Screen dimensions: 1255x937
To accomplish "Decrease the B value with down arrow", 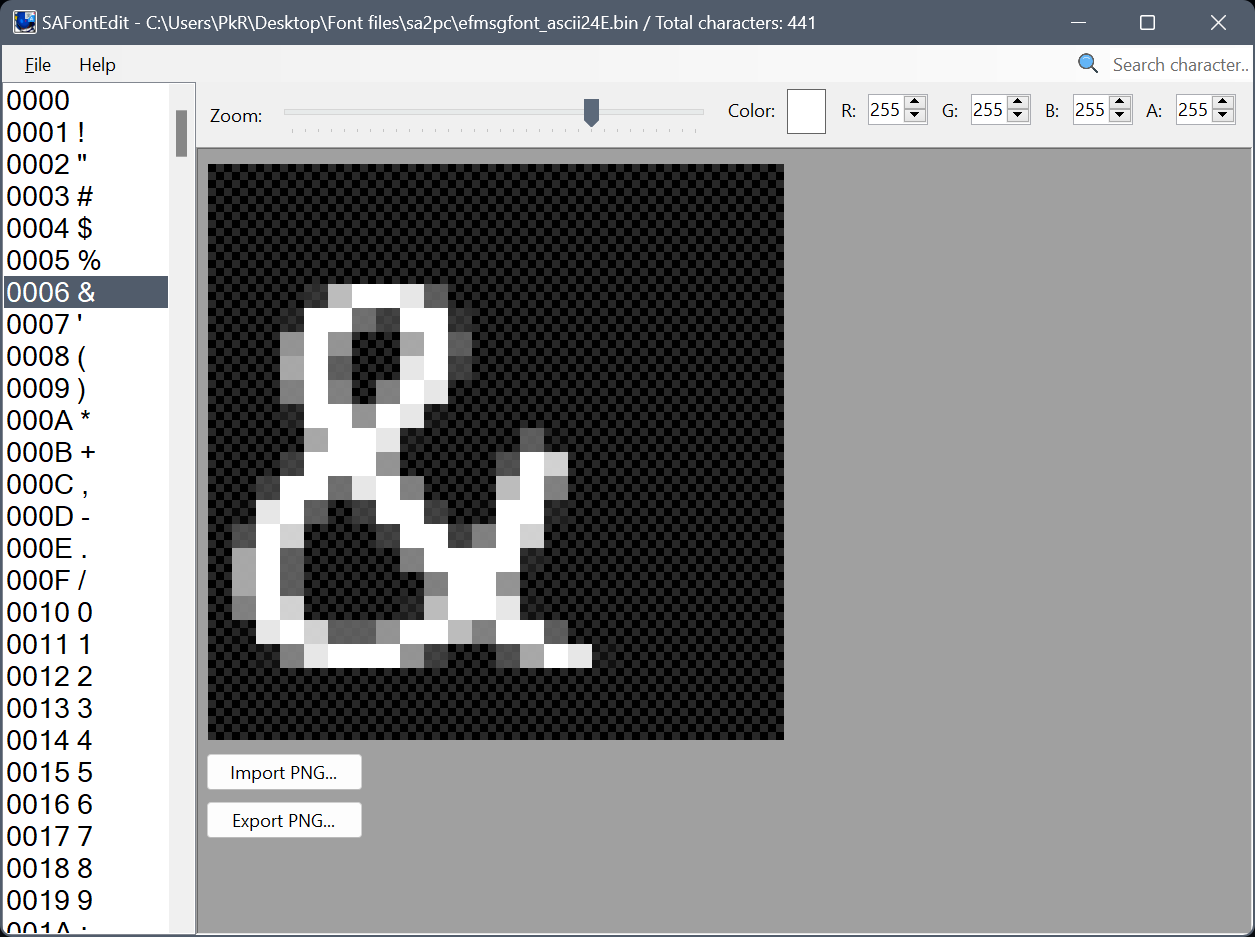I will [1120, 117].
